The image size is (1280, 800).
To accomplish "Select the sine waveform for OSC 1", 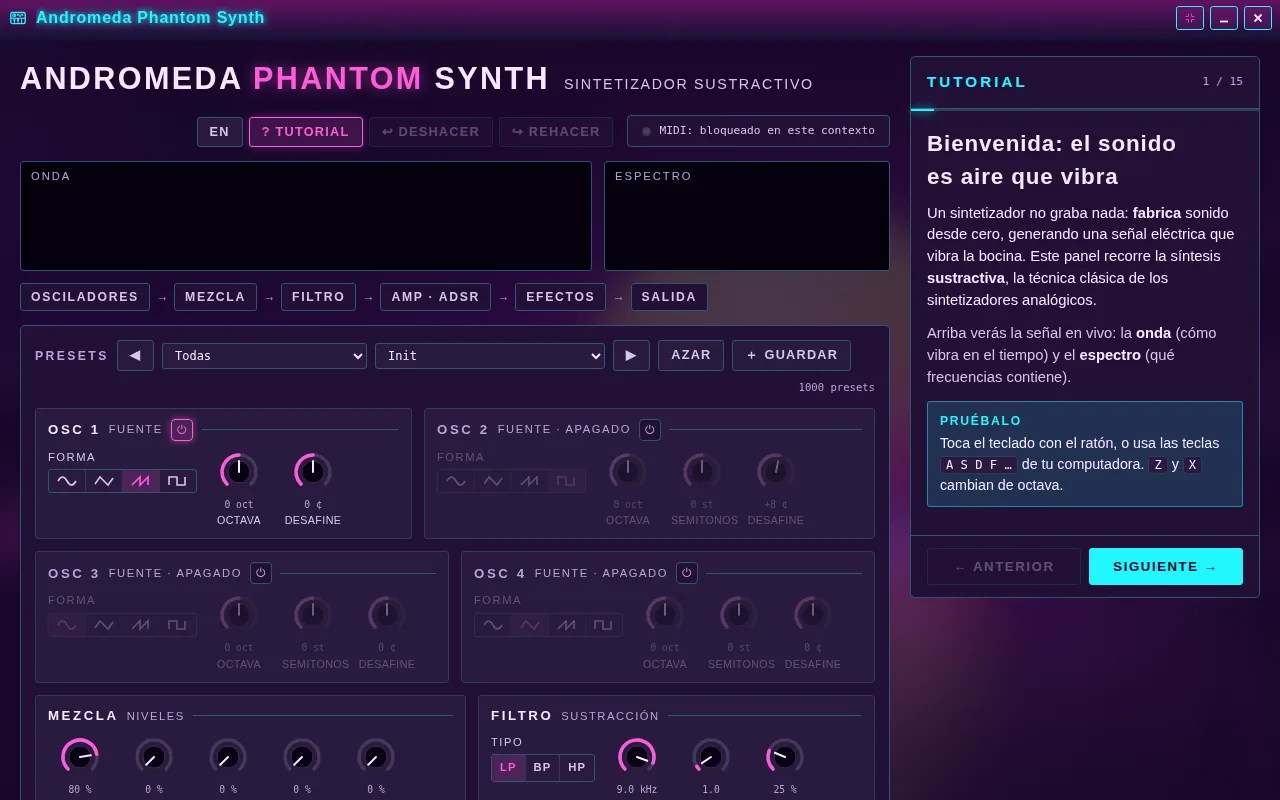I will point(67,481).
